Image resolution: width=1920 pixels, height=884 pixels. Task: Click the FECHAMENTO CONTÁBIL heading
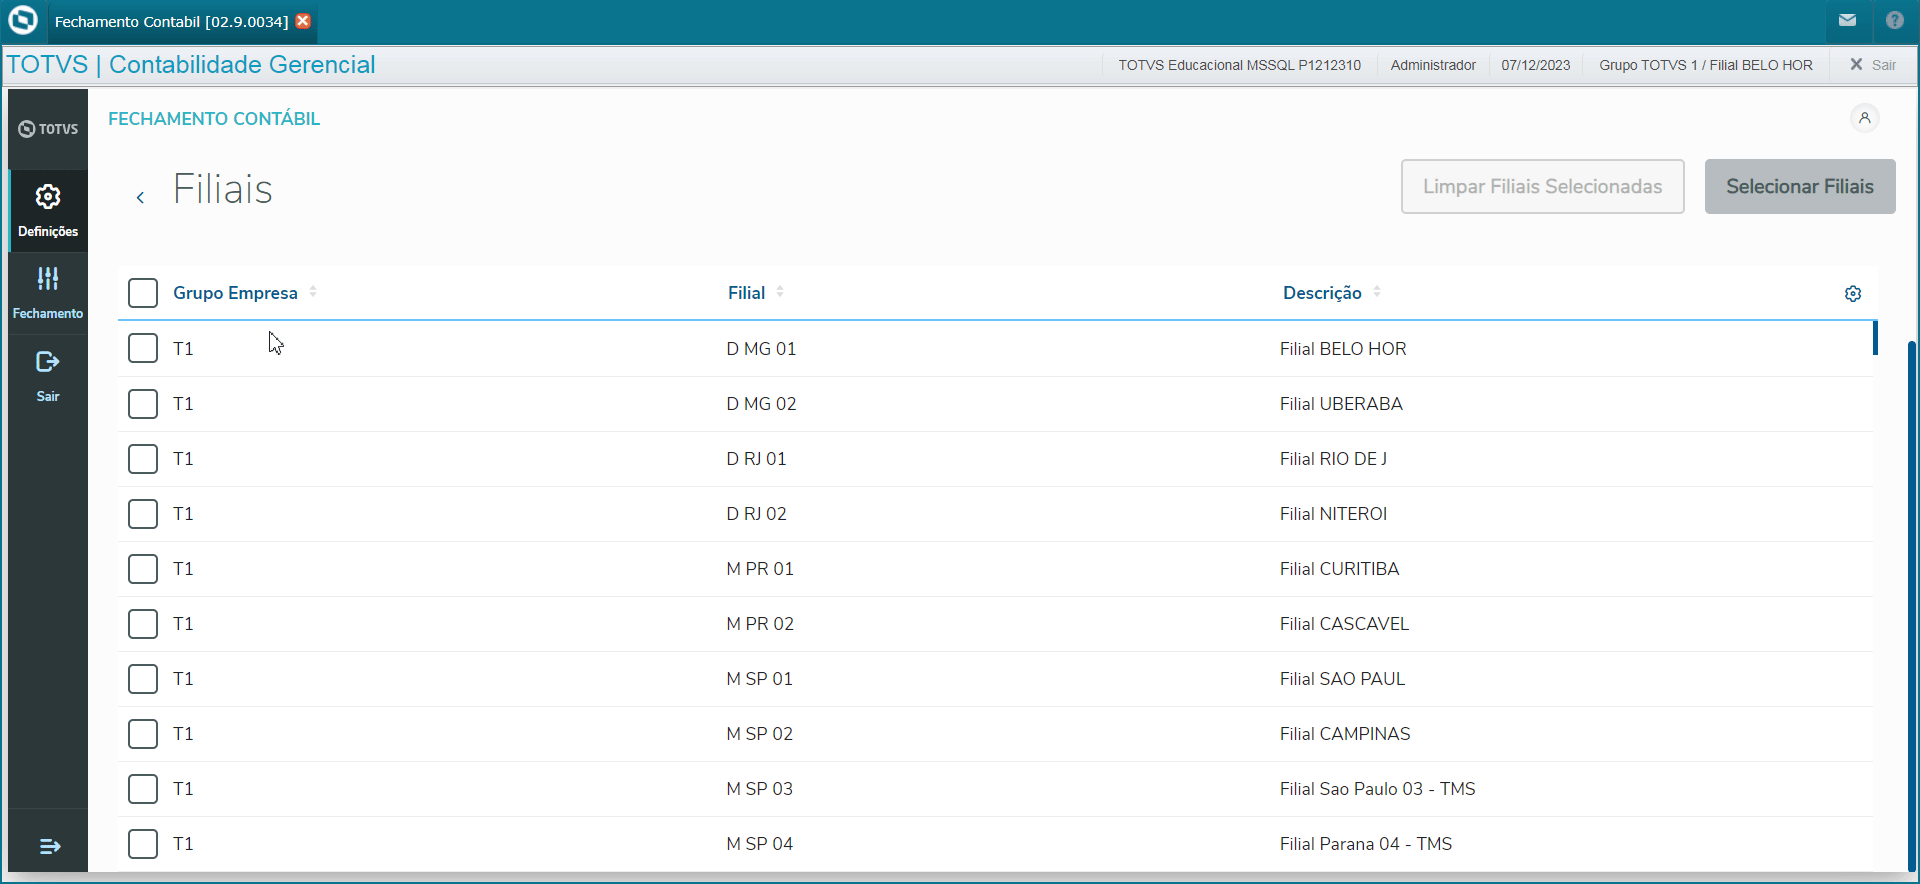214,119
